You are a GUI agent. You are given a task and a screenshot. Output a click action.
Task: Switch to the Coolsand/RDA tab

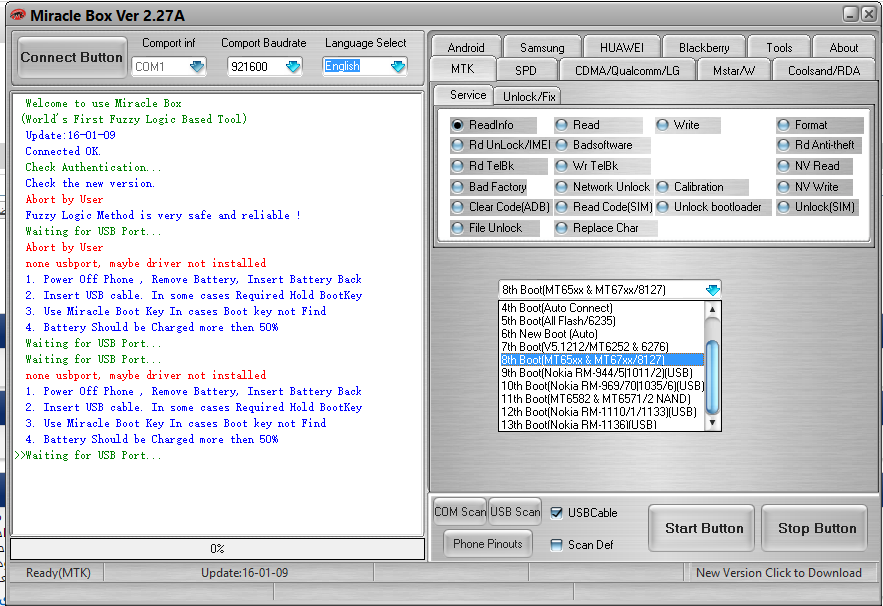(x=823, y=70)
